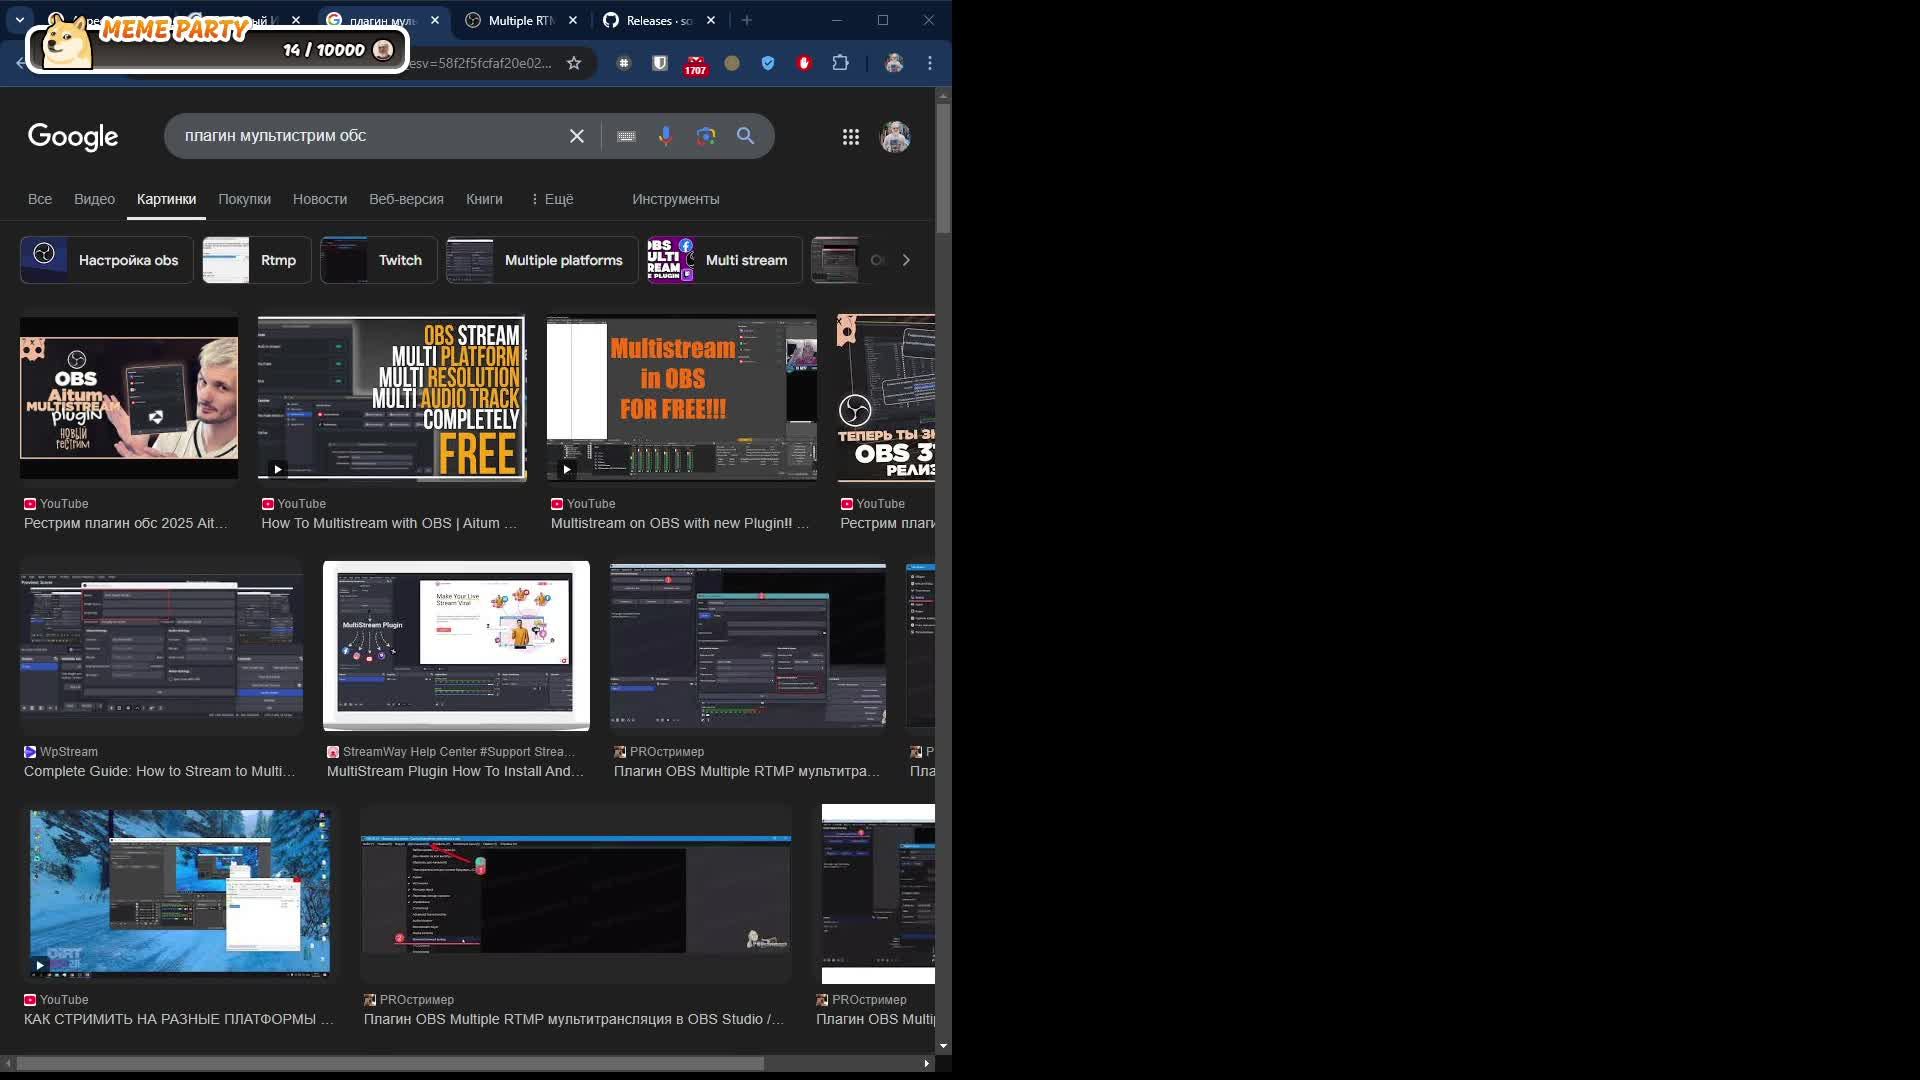Open the browser extensions puzzle icon
Image resolution: width=1920 pixels, height=1080 pixels.
(x=841, y=63)
